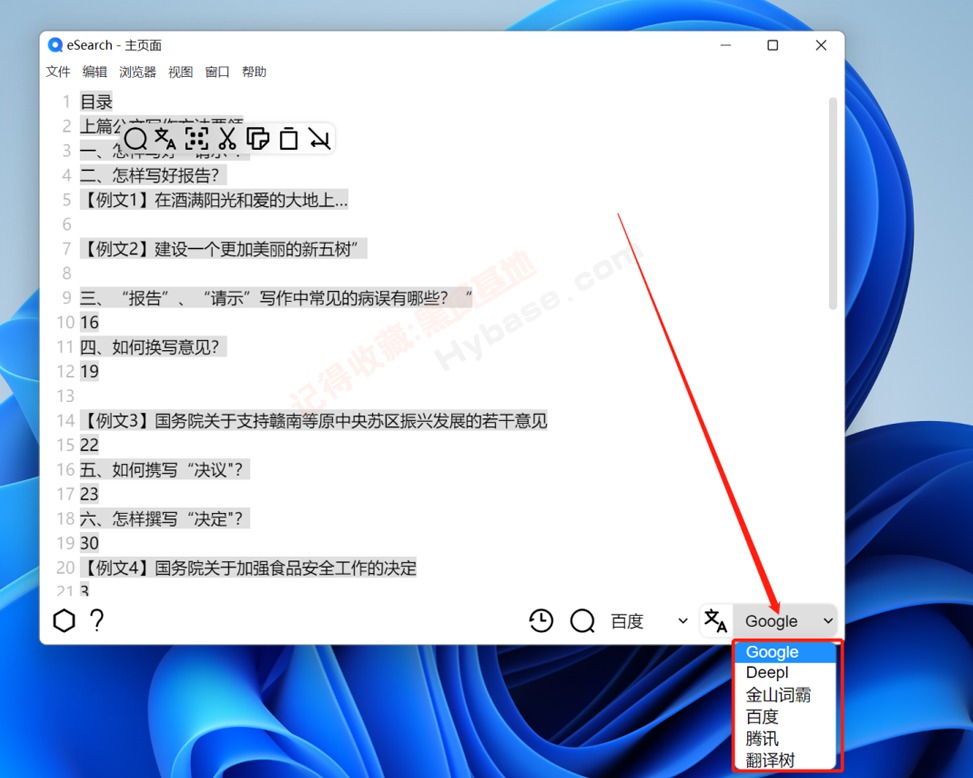
Task: Open the history clock icon
Action: point(541,620)
